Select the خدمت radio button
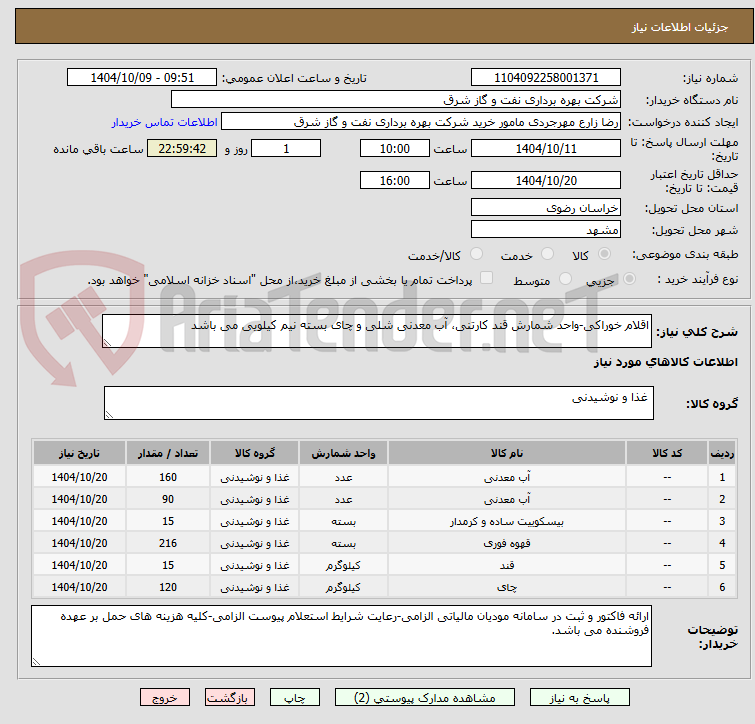 click(x=547, y=254)
